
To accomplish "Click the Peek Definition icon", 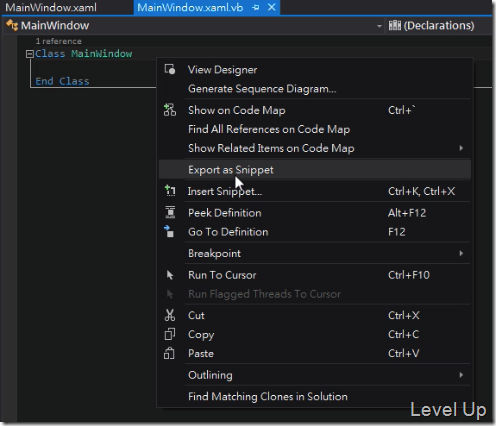I will click(x=170, y=212).
